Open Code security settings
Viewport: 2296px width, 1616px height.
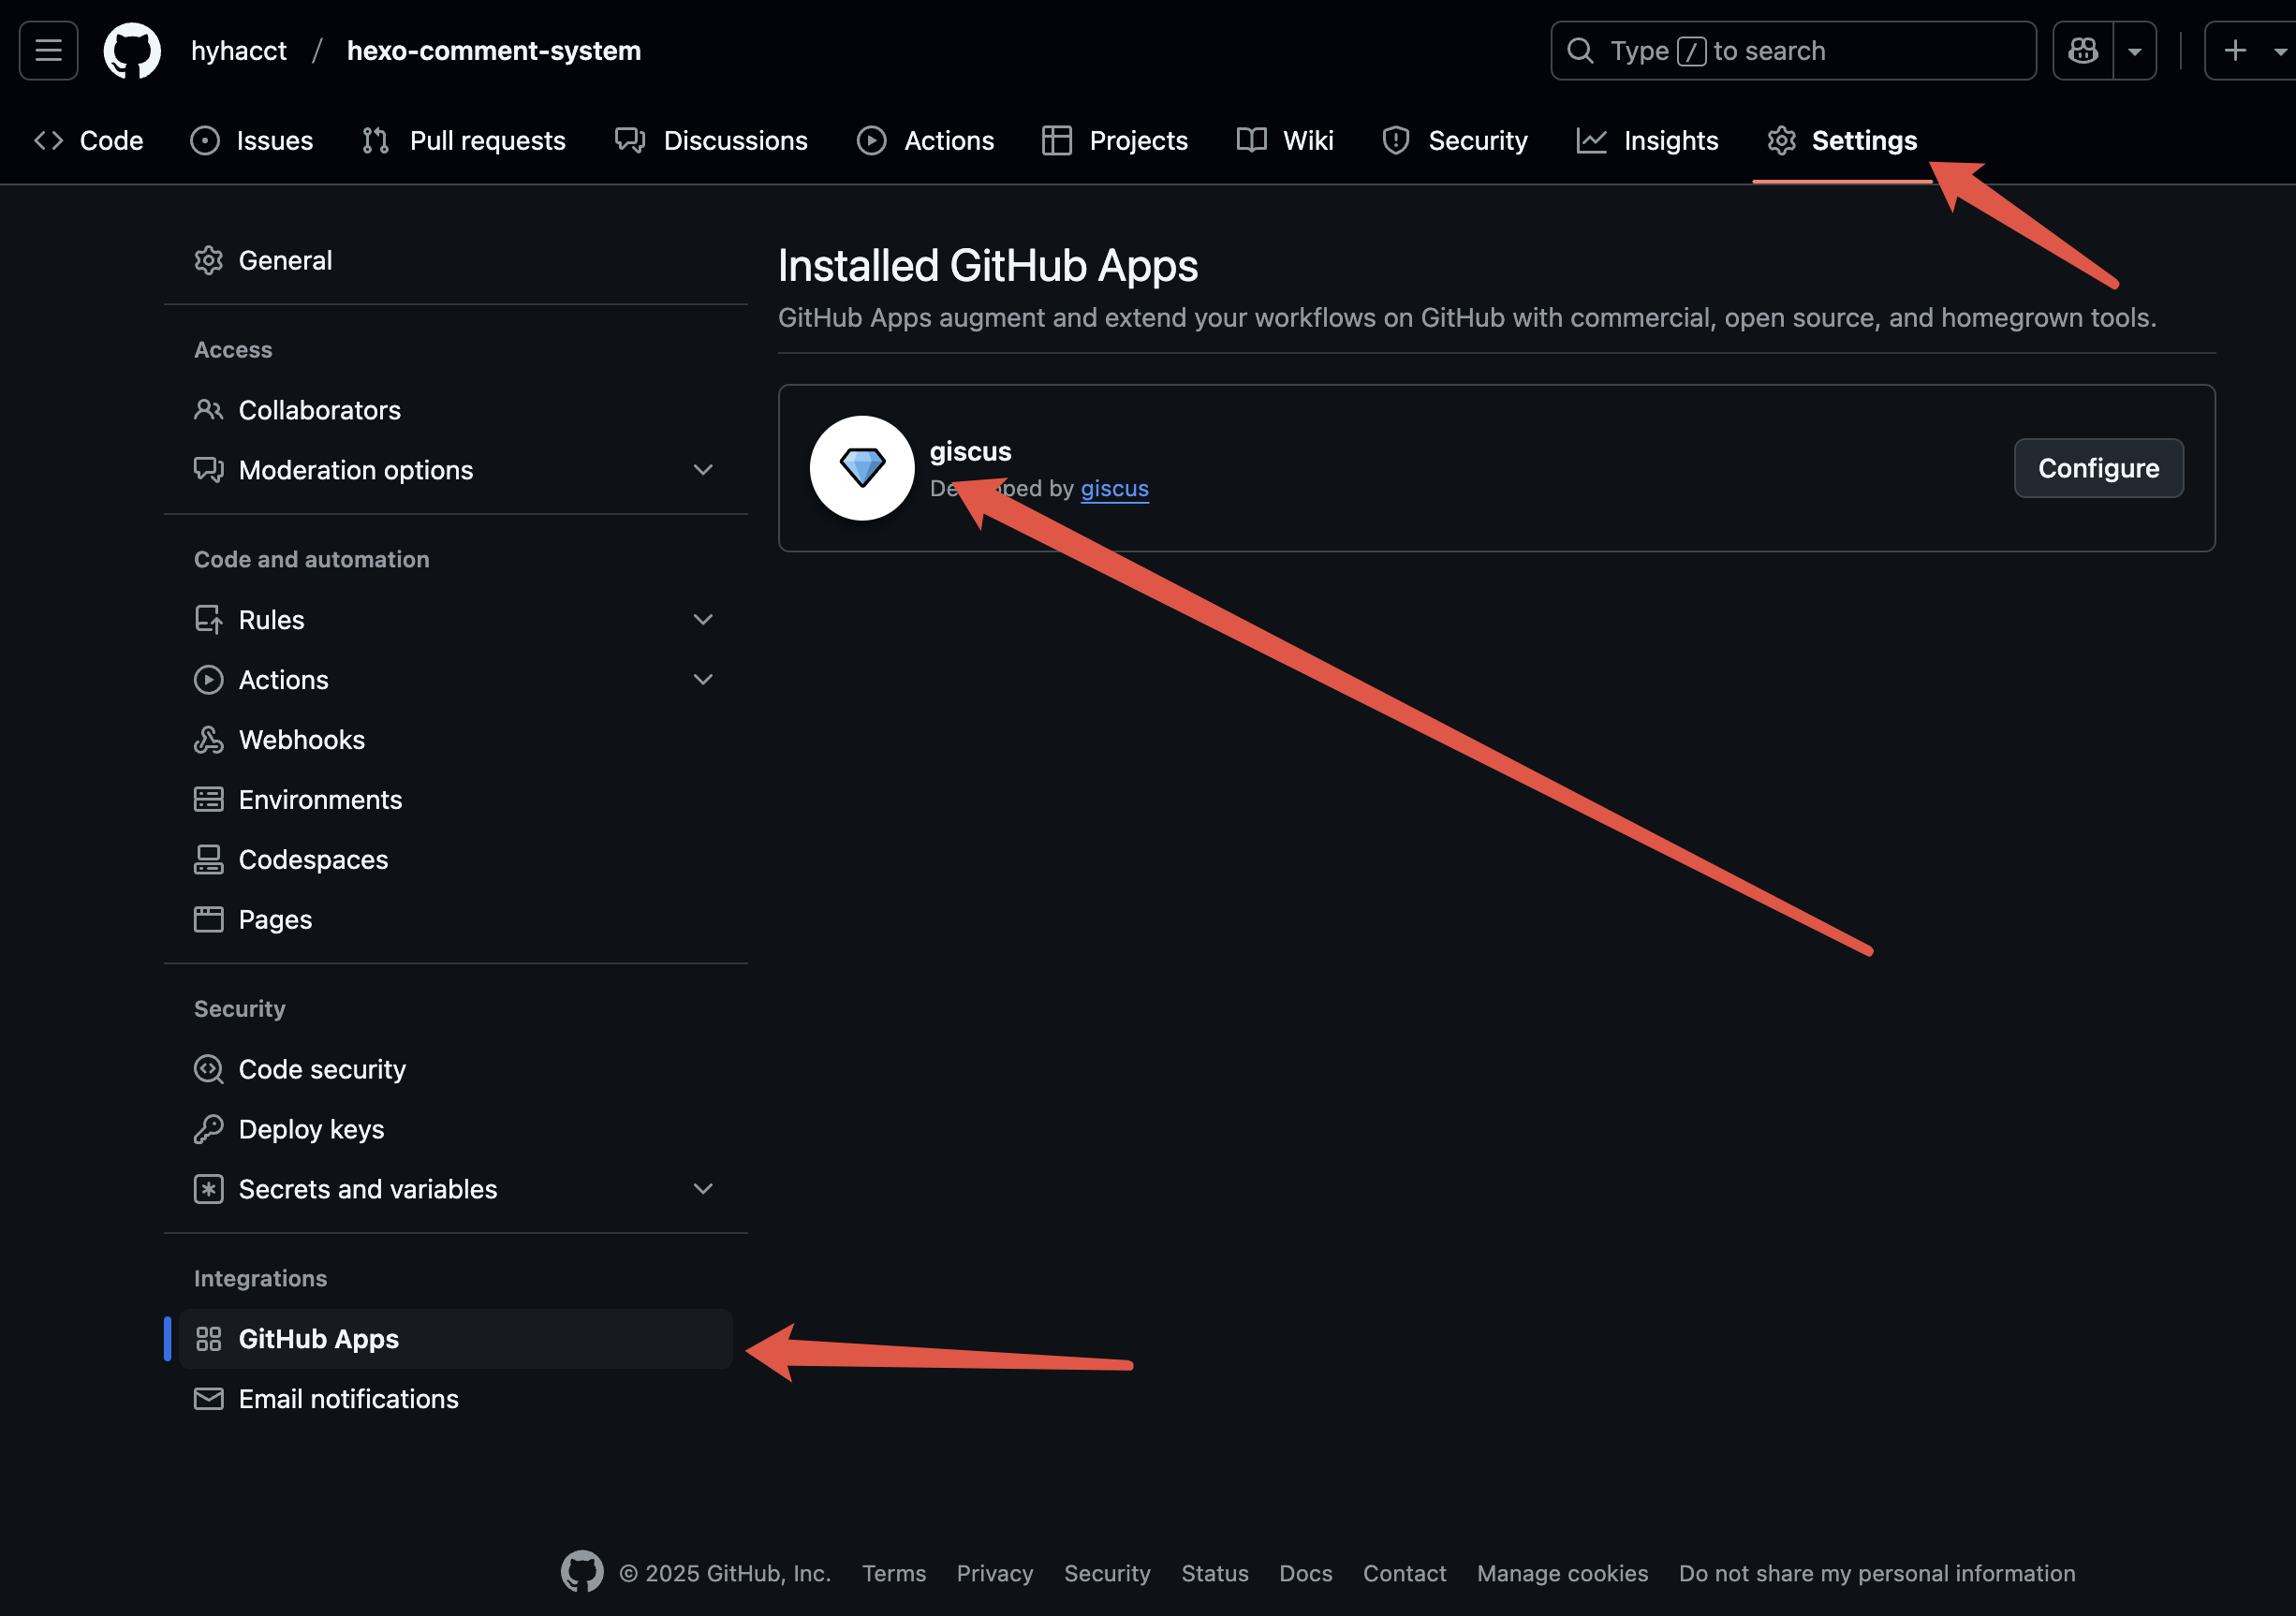[456, 1069]
